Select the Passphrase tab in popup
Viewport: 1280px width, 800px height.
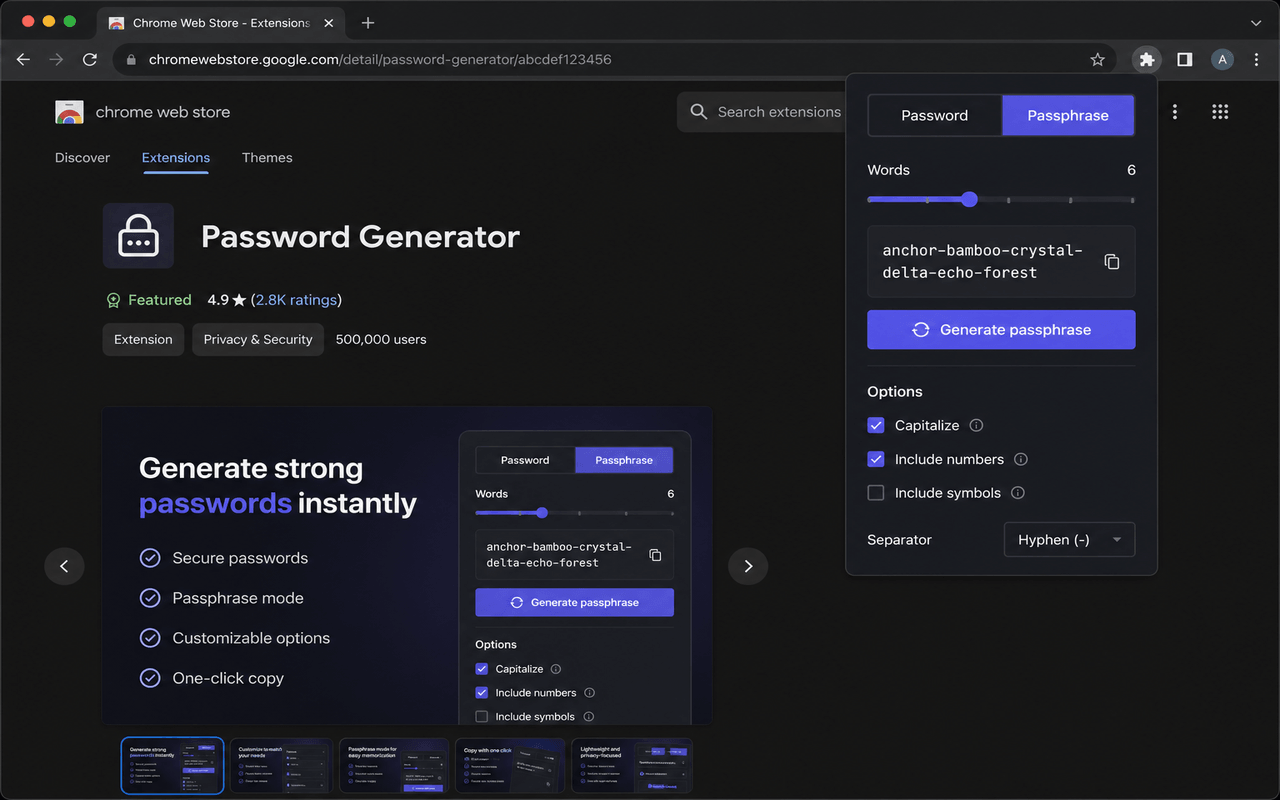[1068, 115]
